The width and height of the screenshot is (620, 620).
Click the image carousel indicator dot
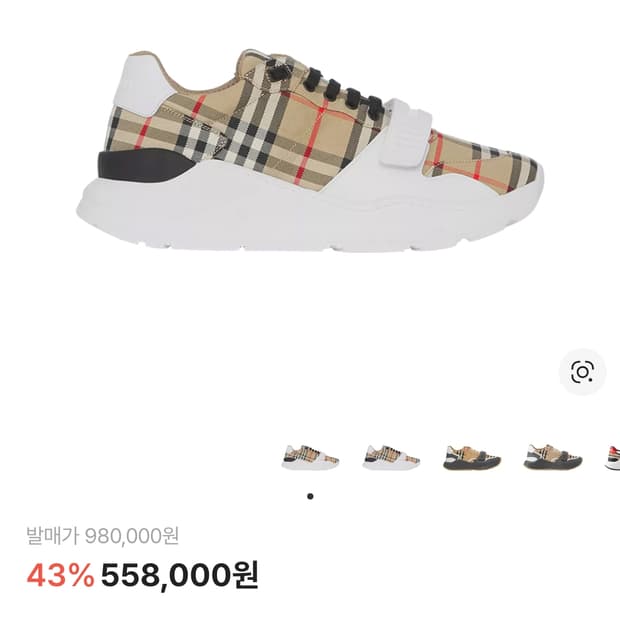coord(310,496)
